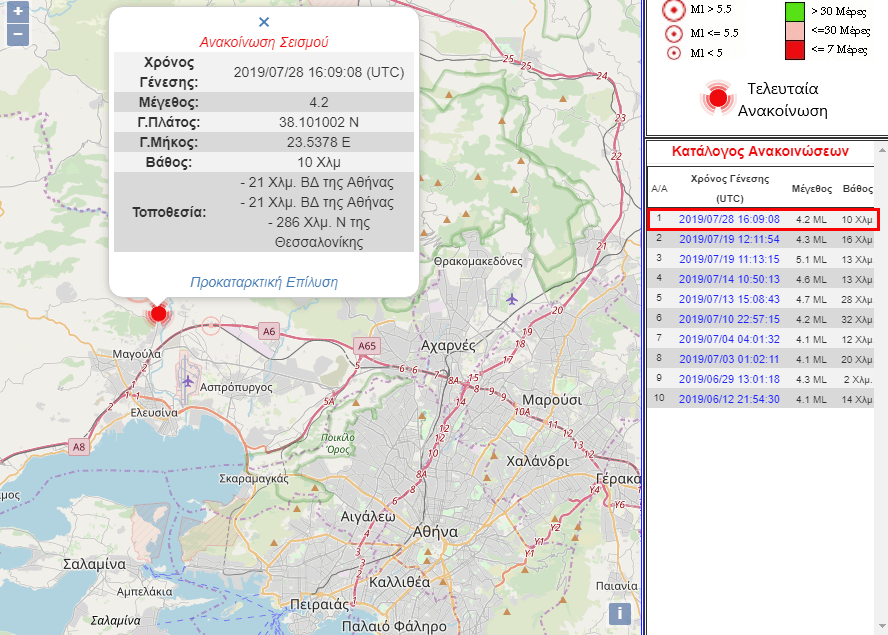
Task: Click the airport icon near Ασπρόπυργος
Action: [189, 380]
